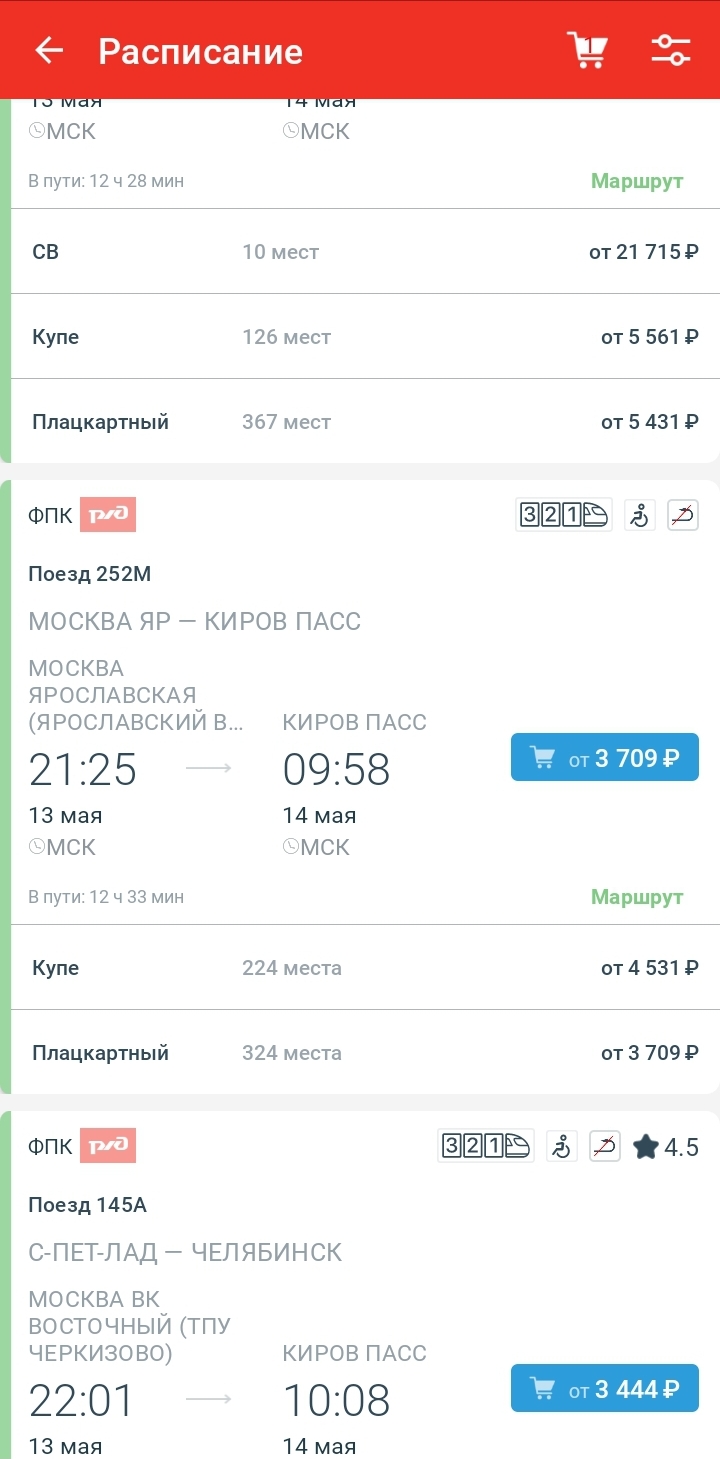Buy ticket from 3 444 ₽
Image resolution: width=720 pixels, height=1459 pixels.
(x=604, y=1389)
